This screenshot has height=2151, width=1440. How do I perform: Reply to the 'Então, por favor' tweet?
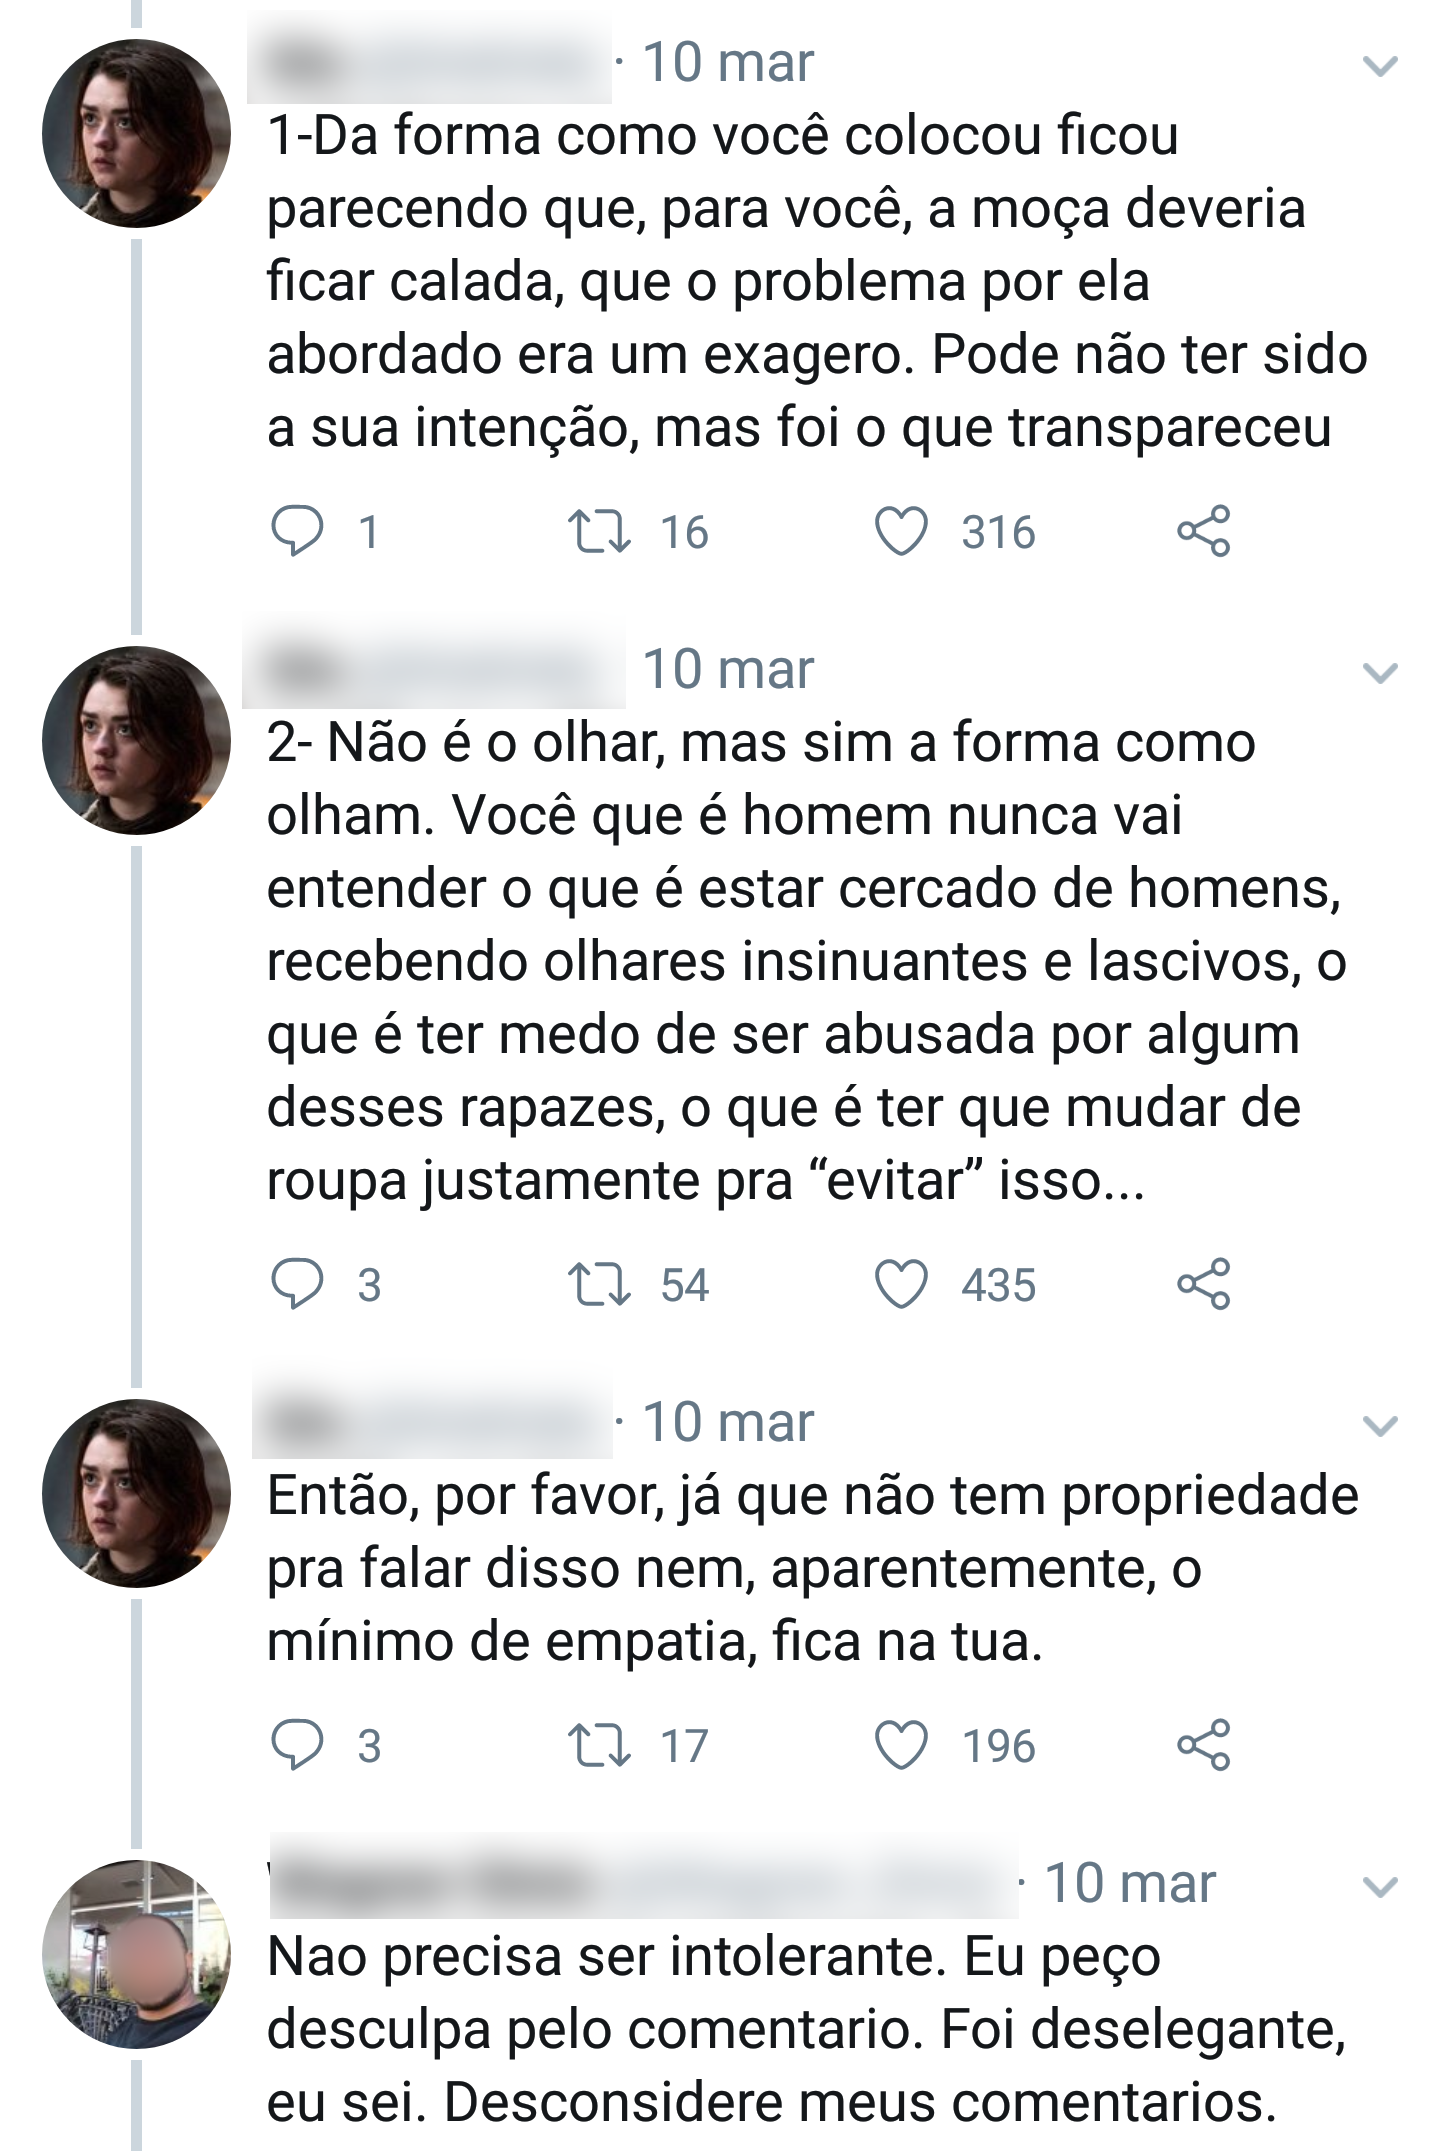[x=297, y=1745]
